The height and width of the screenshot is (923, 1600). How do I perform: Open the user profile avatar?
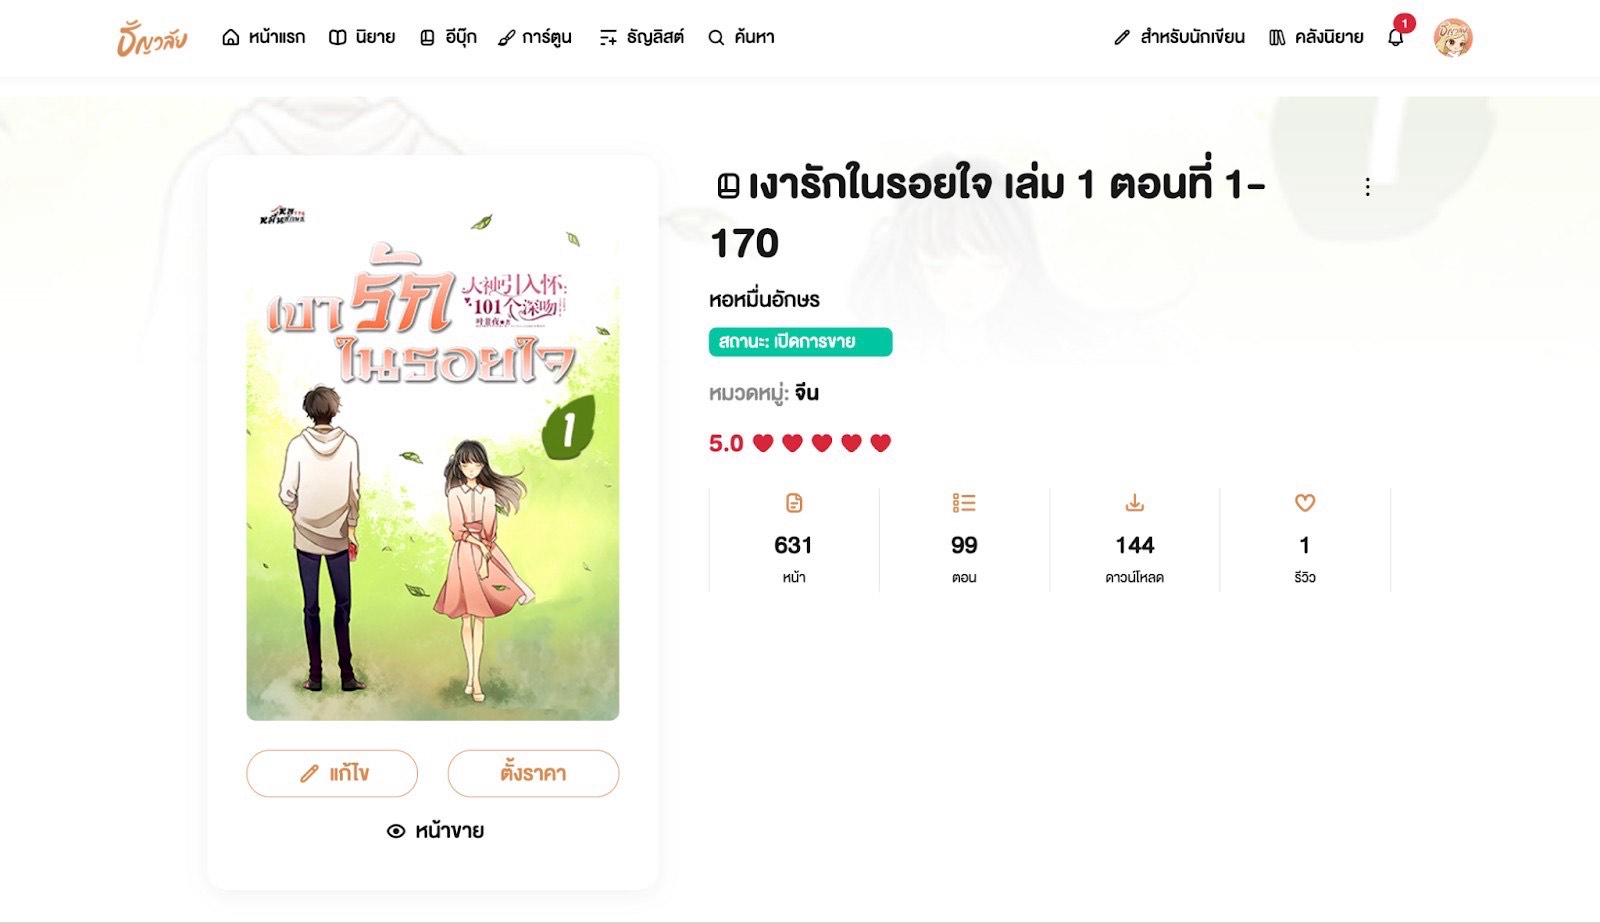pos(1452,38)
